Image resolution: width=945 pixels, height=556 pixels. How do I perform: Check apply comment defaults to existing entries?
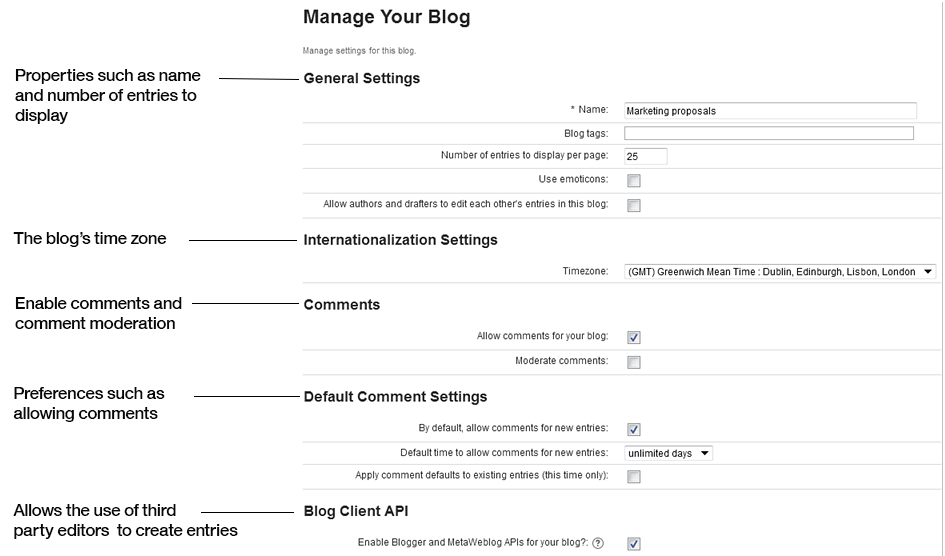(634, 477)
